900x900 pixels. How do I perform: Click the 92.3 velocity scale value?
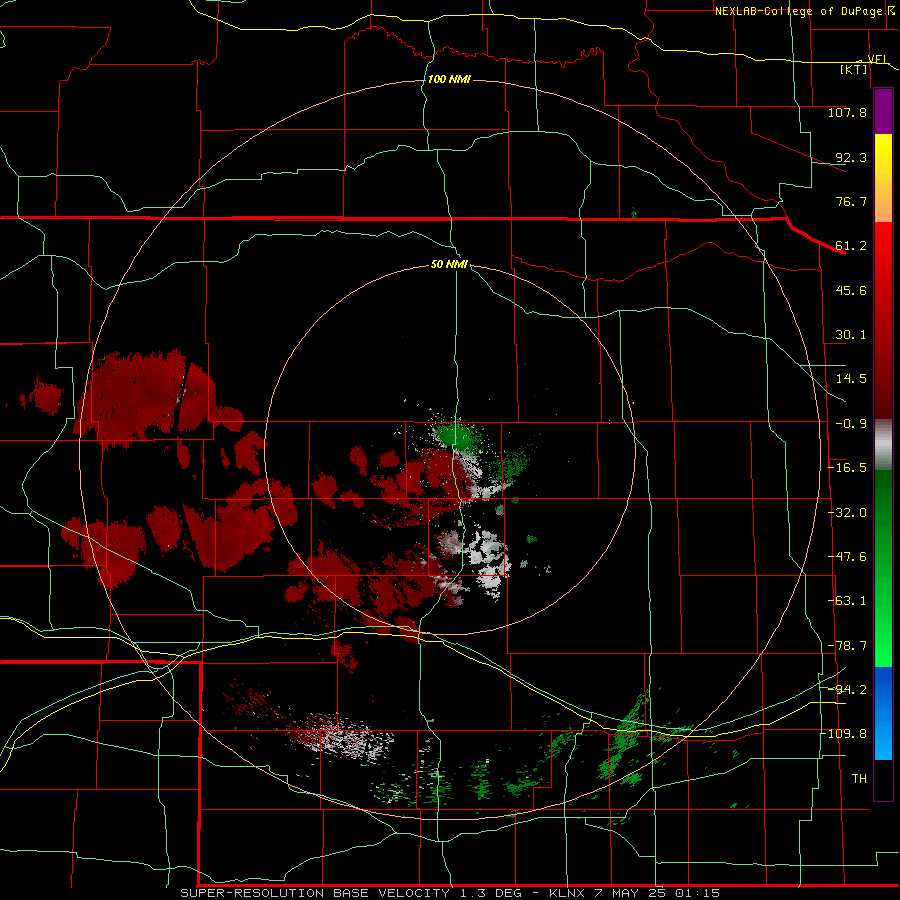coord(851,157)
